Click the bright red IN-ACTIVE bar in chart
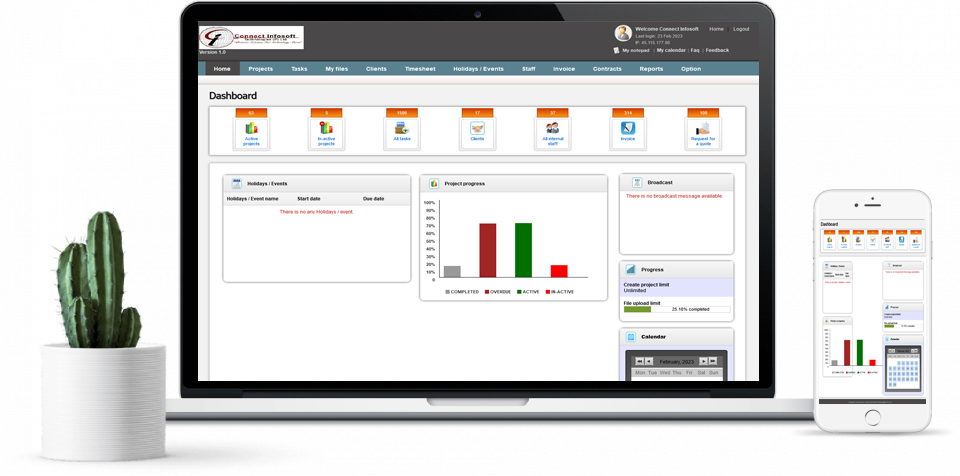 [x=559, y=271]
